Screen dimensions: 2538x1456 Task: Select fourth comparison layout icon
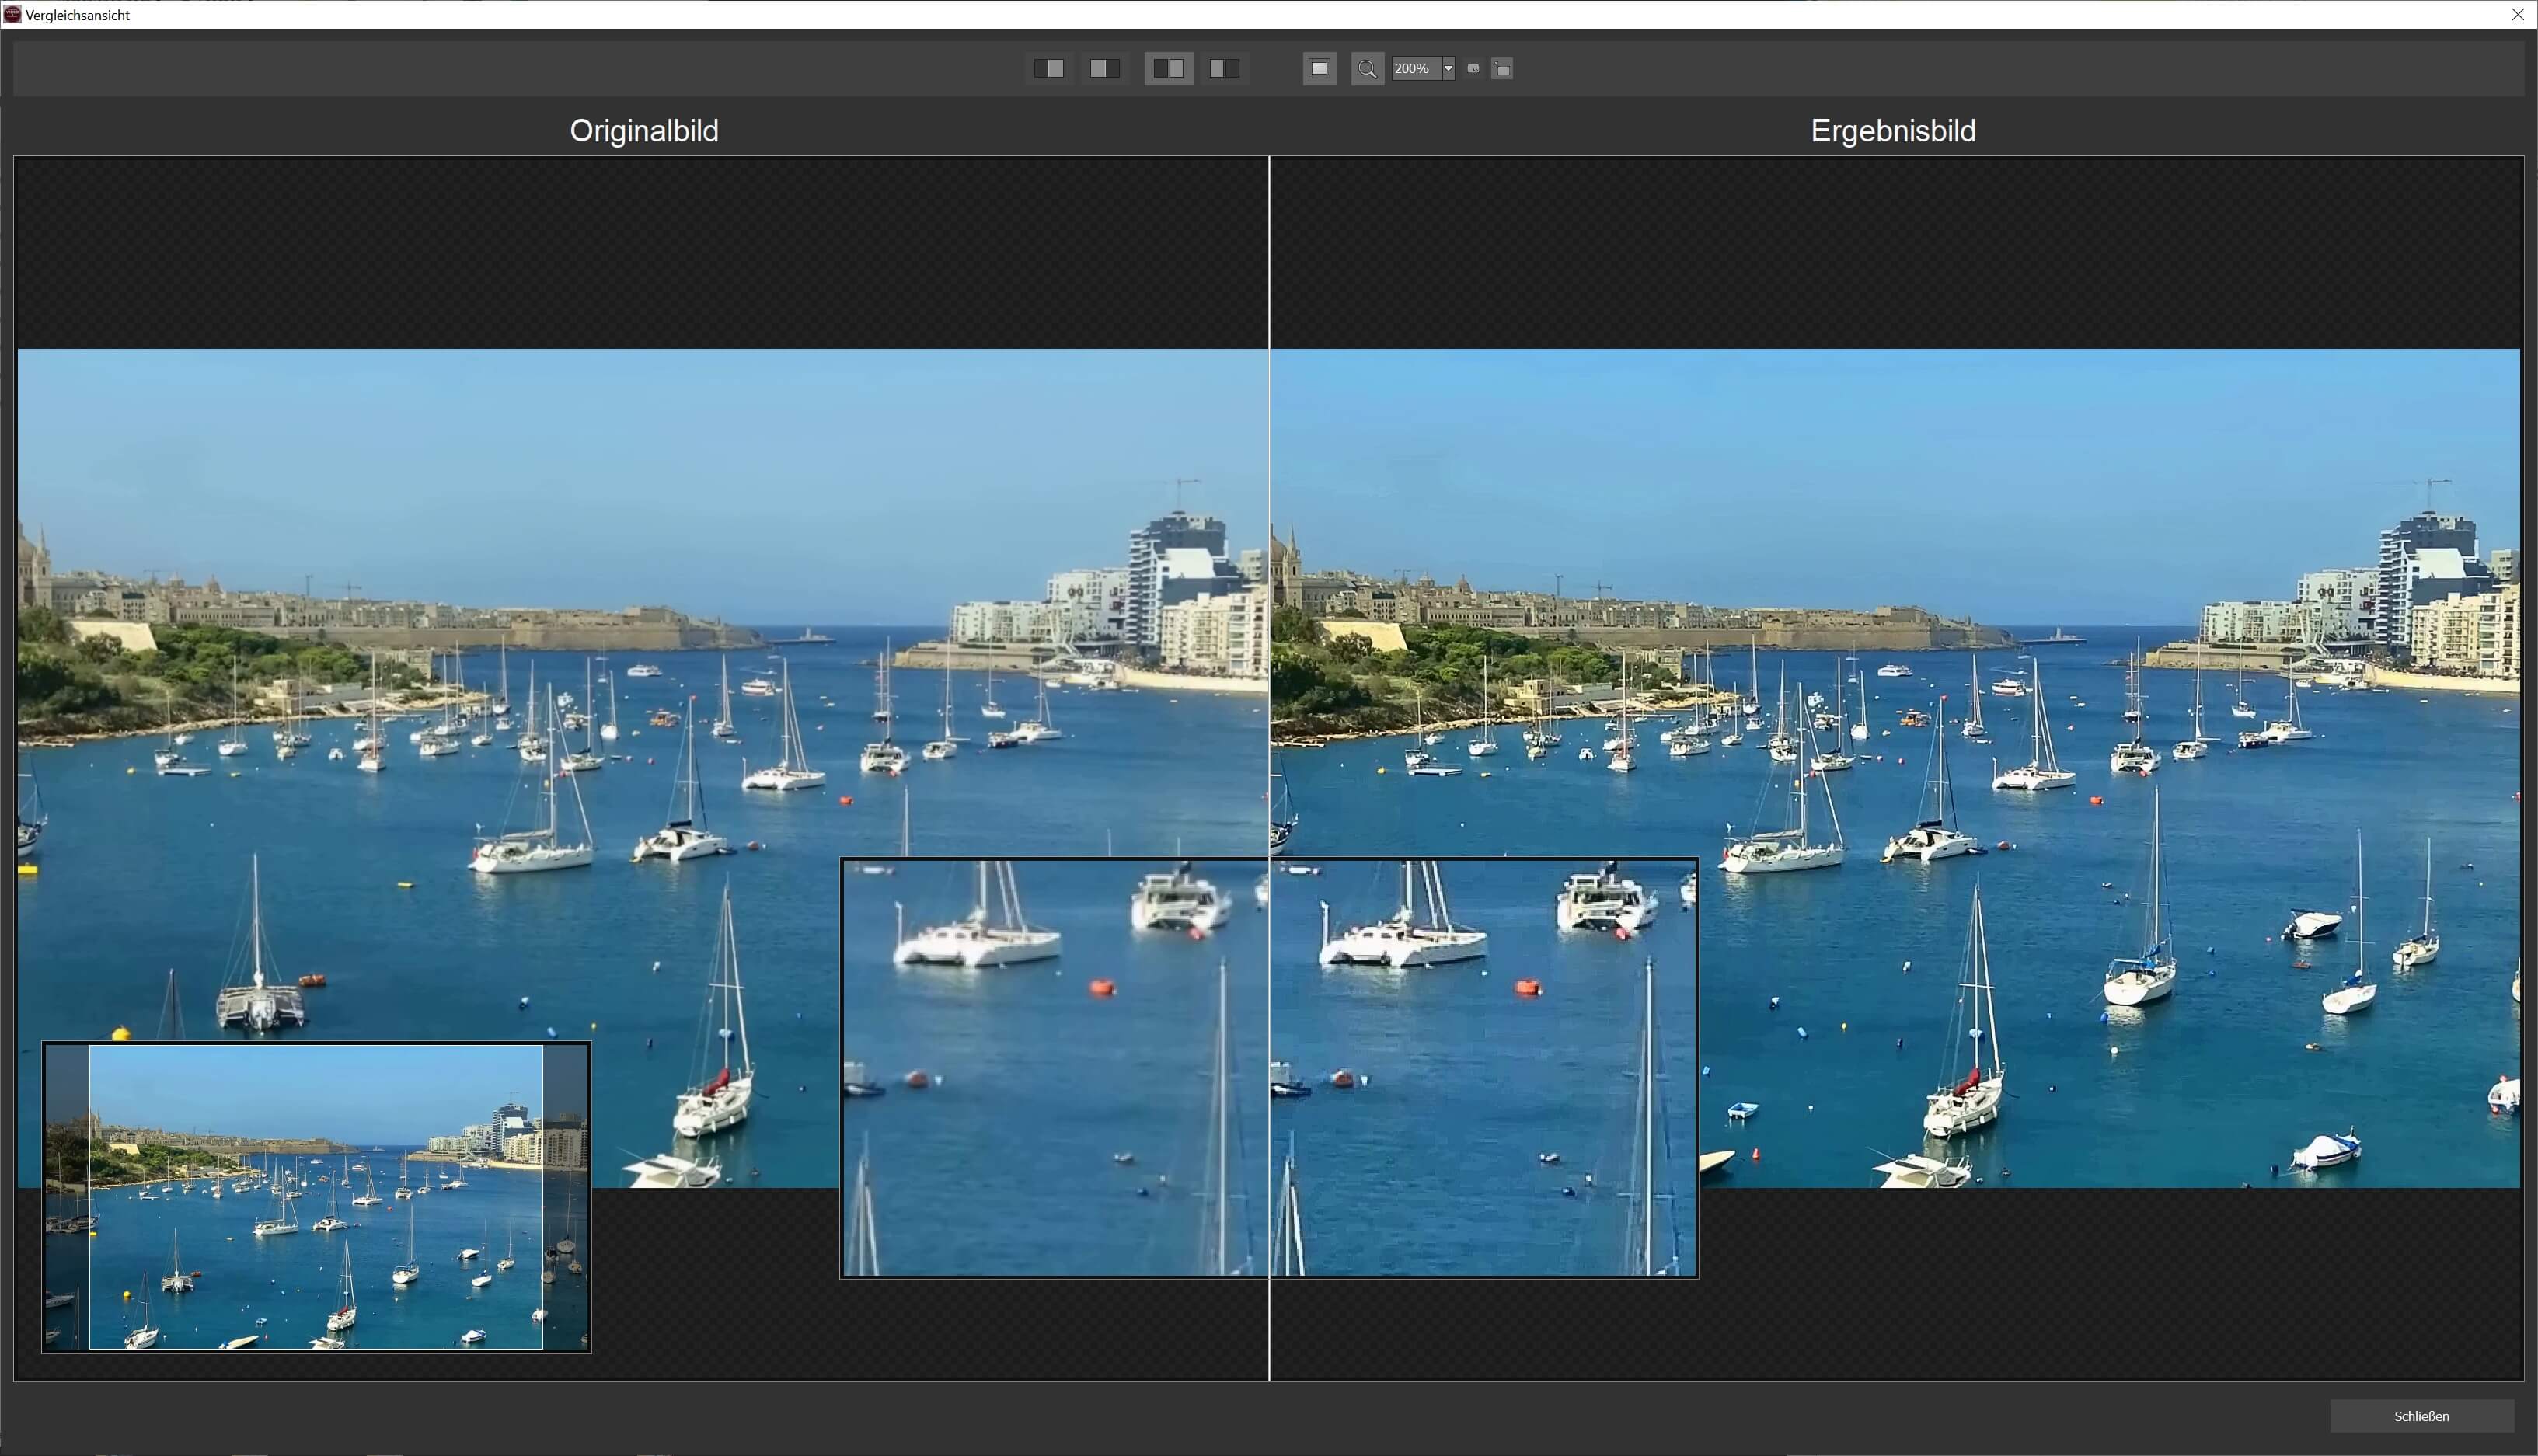(x=1224, y=68)
